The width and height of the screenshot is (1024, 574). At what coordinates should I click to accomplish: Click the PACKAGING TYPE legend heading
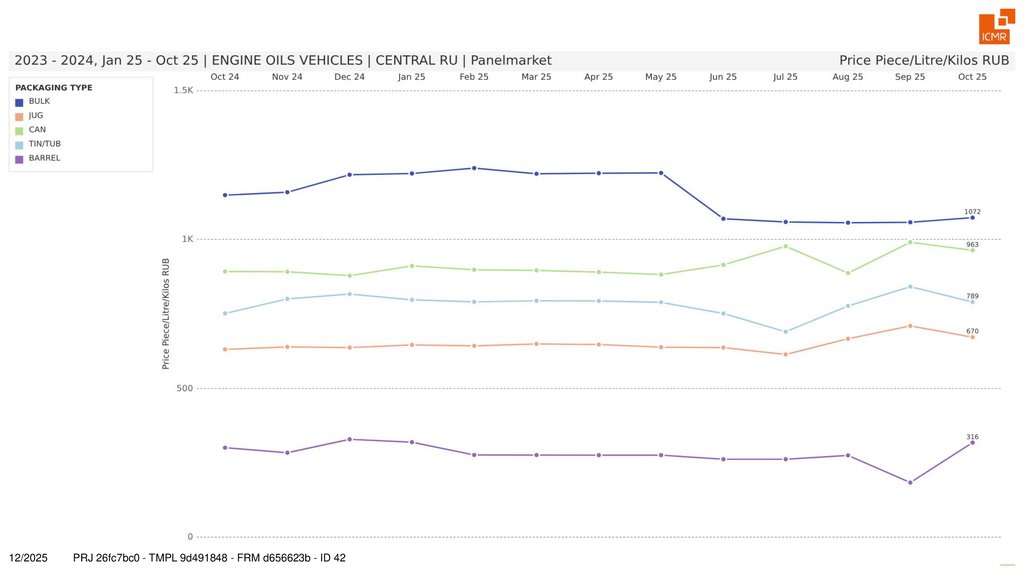[x=54, y=88]
